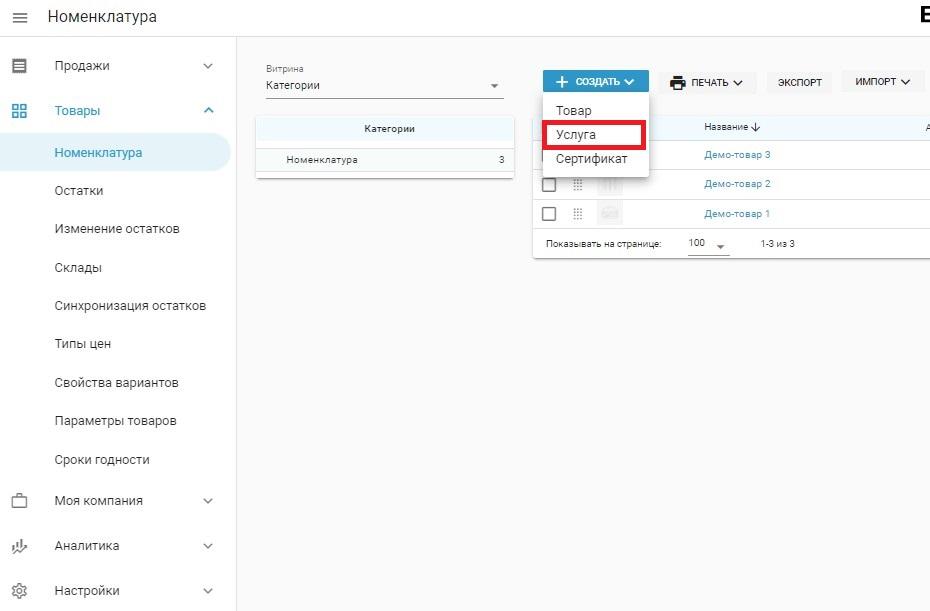The image size is (930, 611).
Task: Expand the Настройки chevron
Action: (x=208, y=591)
